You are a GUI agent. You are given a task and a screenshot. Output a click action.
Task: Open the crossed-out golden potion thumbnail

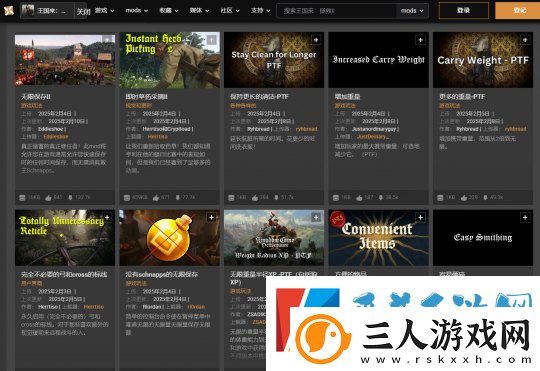click(169, 238)
